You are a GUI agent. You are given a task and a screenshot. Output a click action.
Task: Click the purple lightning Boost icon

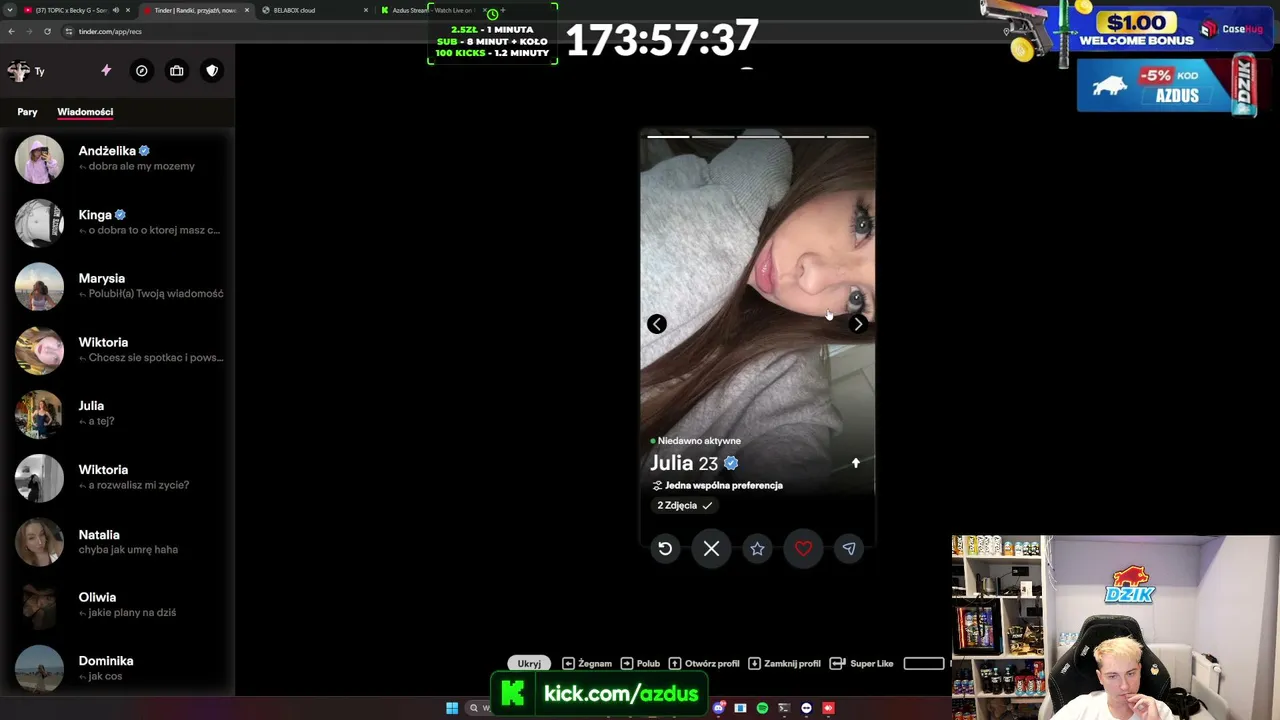[x=106, y=71]
